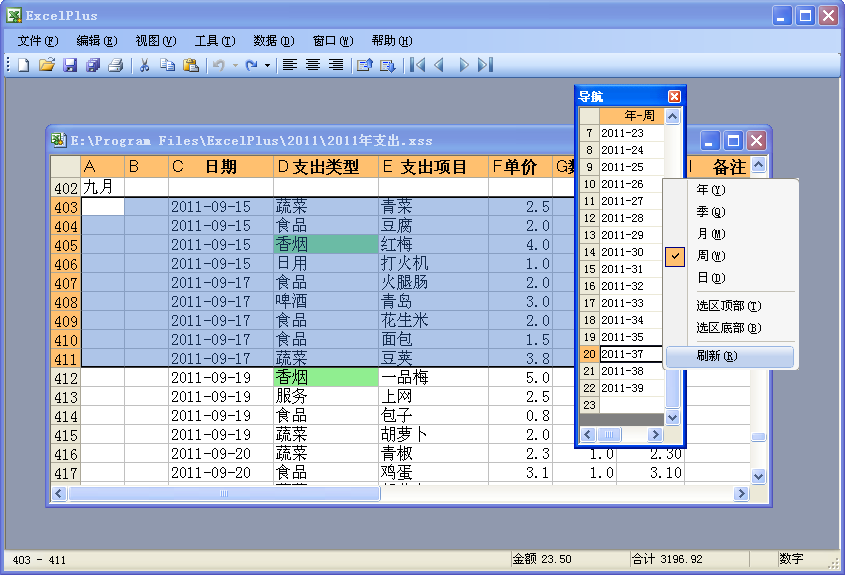The width and height of the screenshot is (845, 575).
Task: Select 季(Q) in the context menu
Action: (x=730, y=212)
